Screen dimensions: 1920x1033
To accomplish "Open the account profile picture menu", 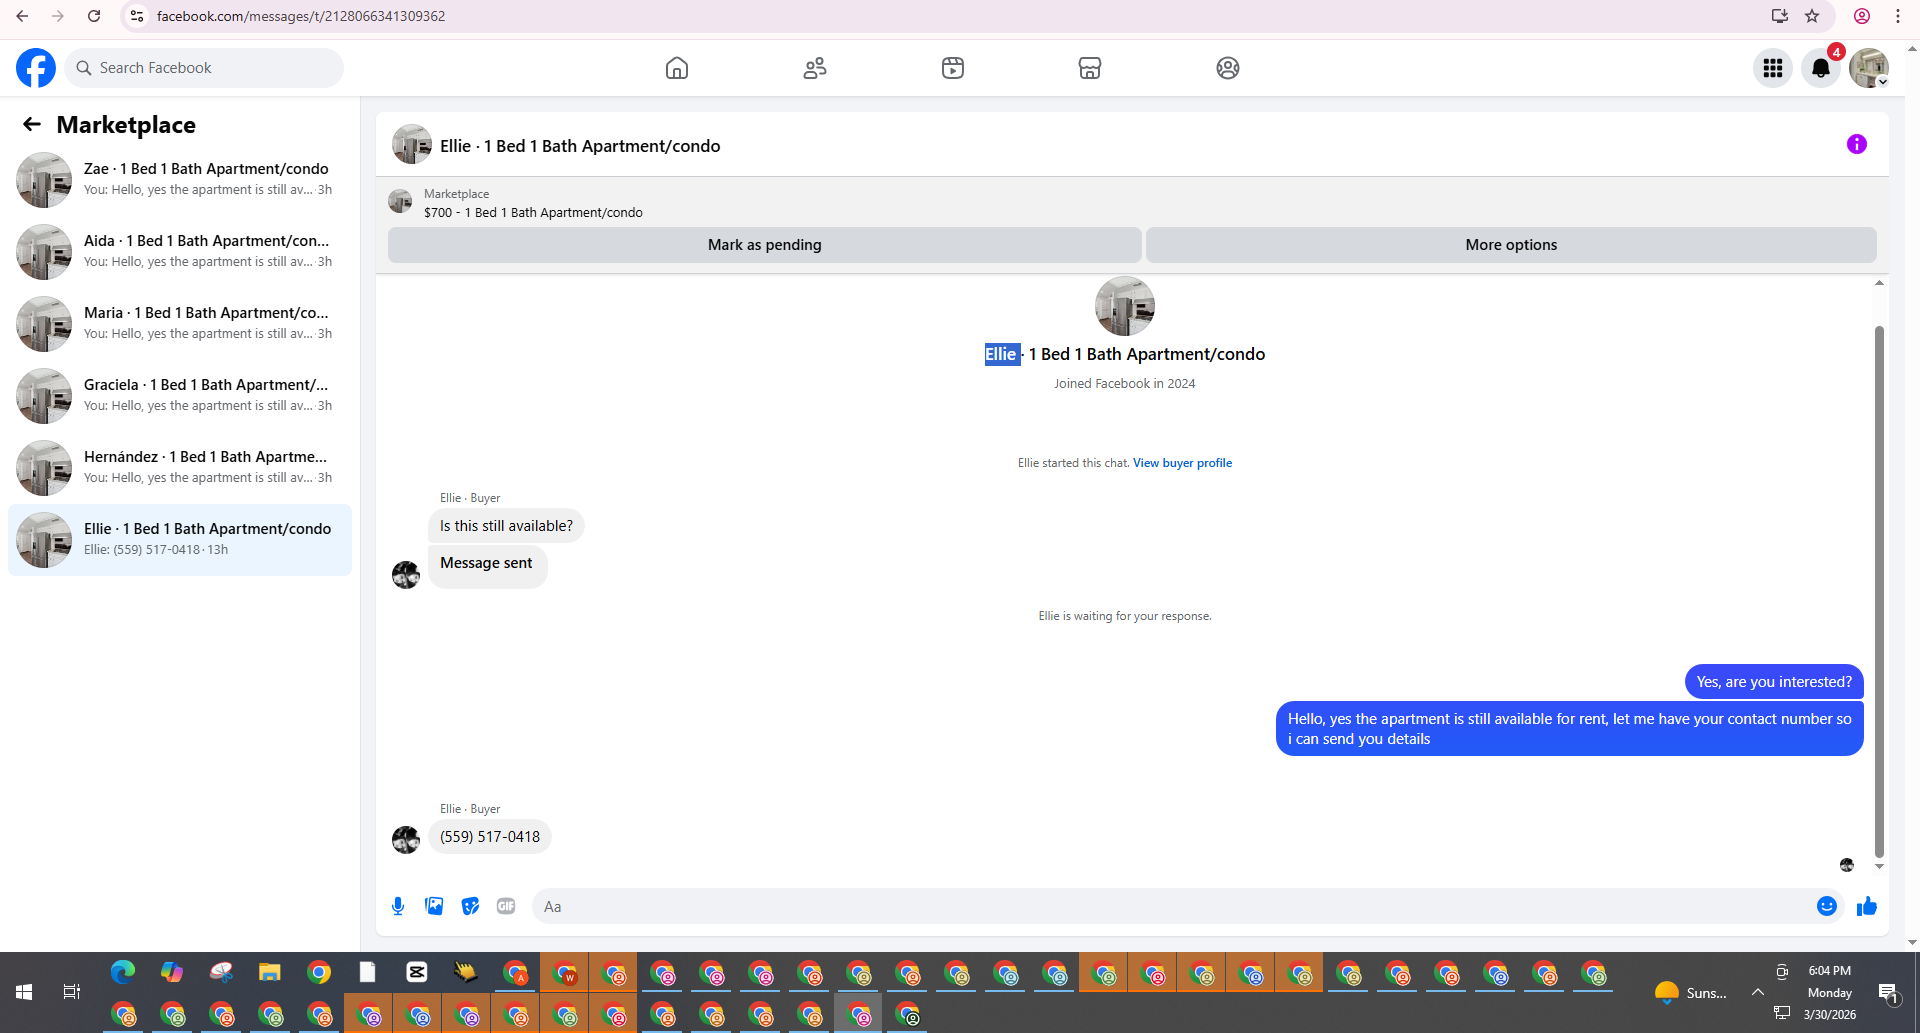I will pyautogui.click(x=1869, y=68).
